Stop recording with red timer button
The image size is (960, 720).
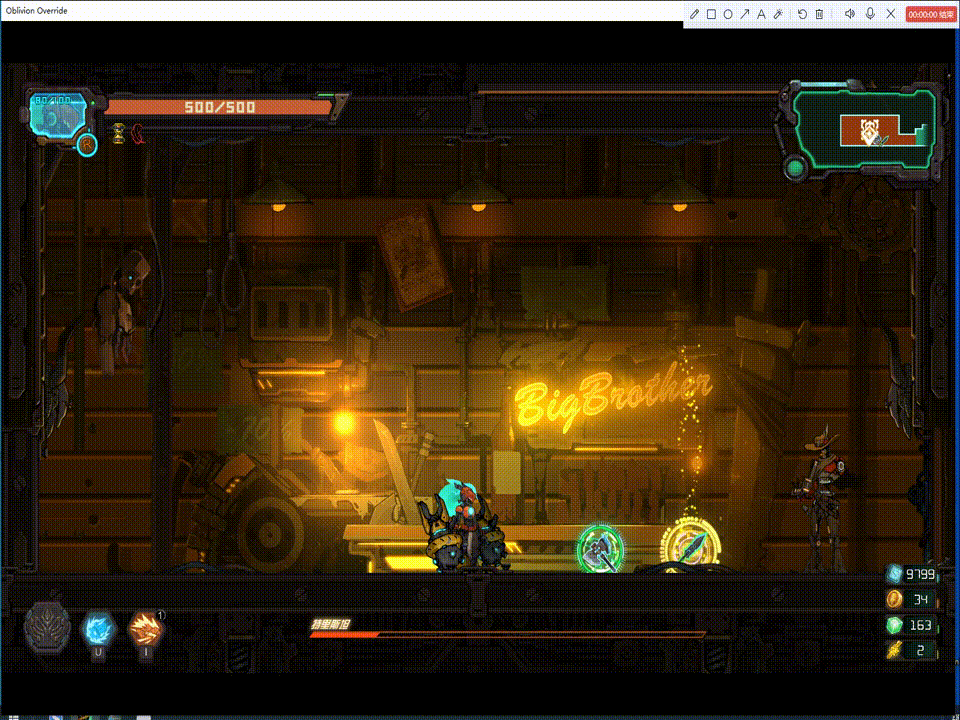(929, 14)
